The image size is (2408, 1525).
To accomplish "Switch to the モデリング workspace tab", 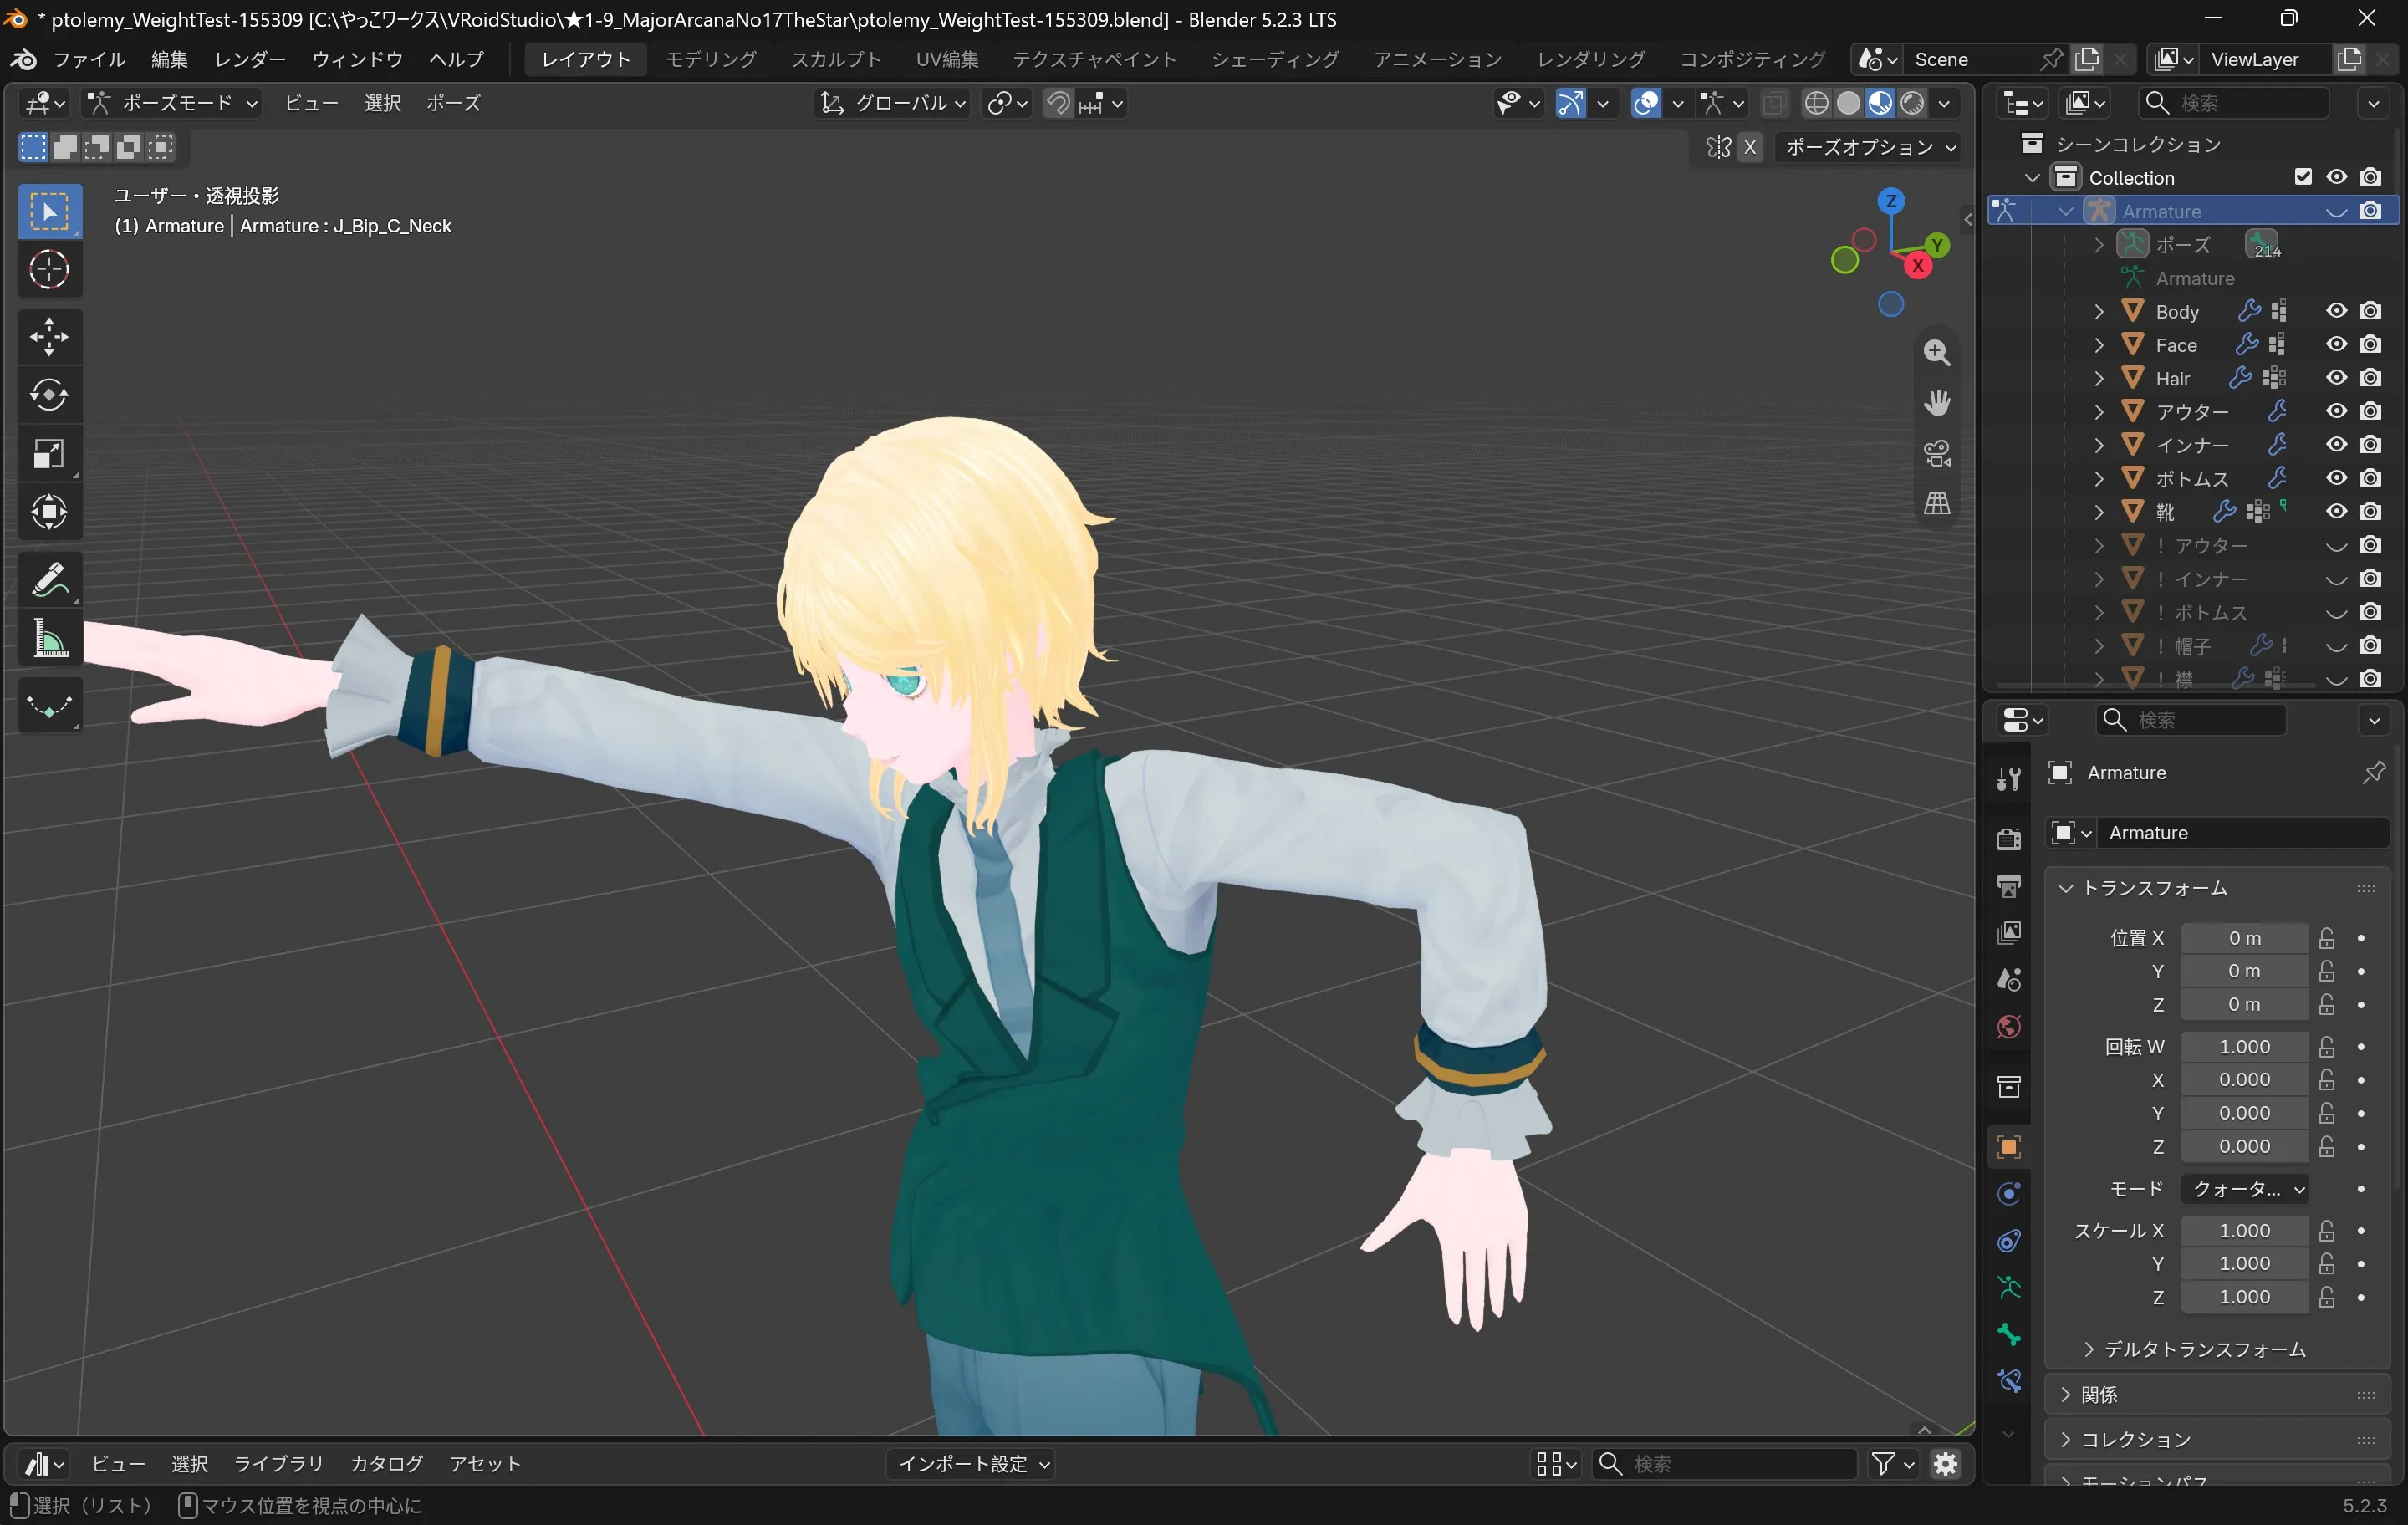I will point(711,59).
